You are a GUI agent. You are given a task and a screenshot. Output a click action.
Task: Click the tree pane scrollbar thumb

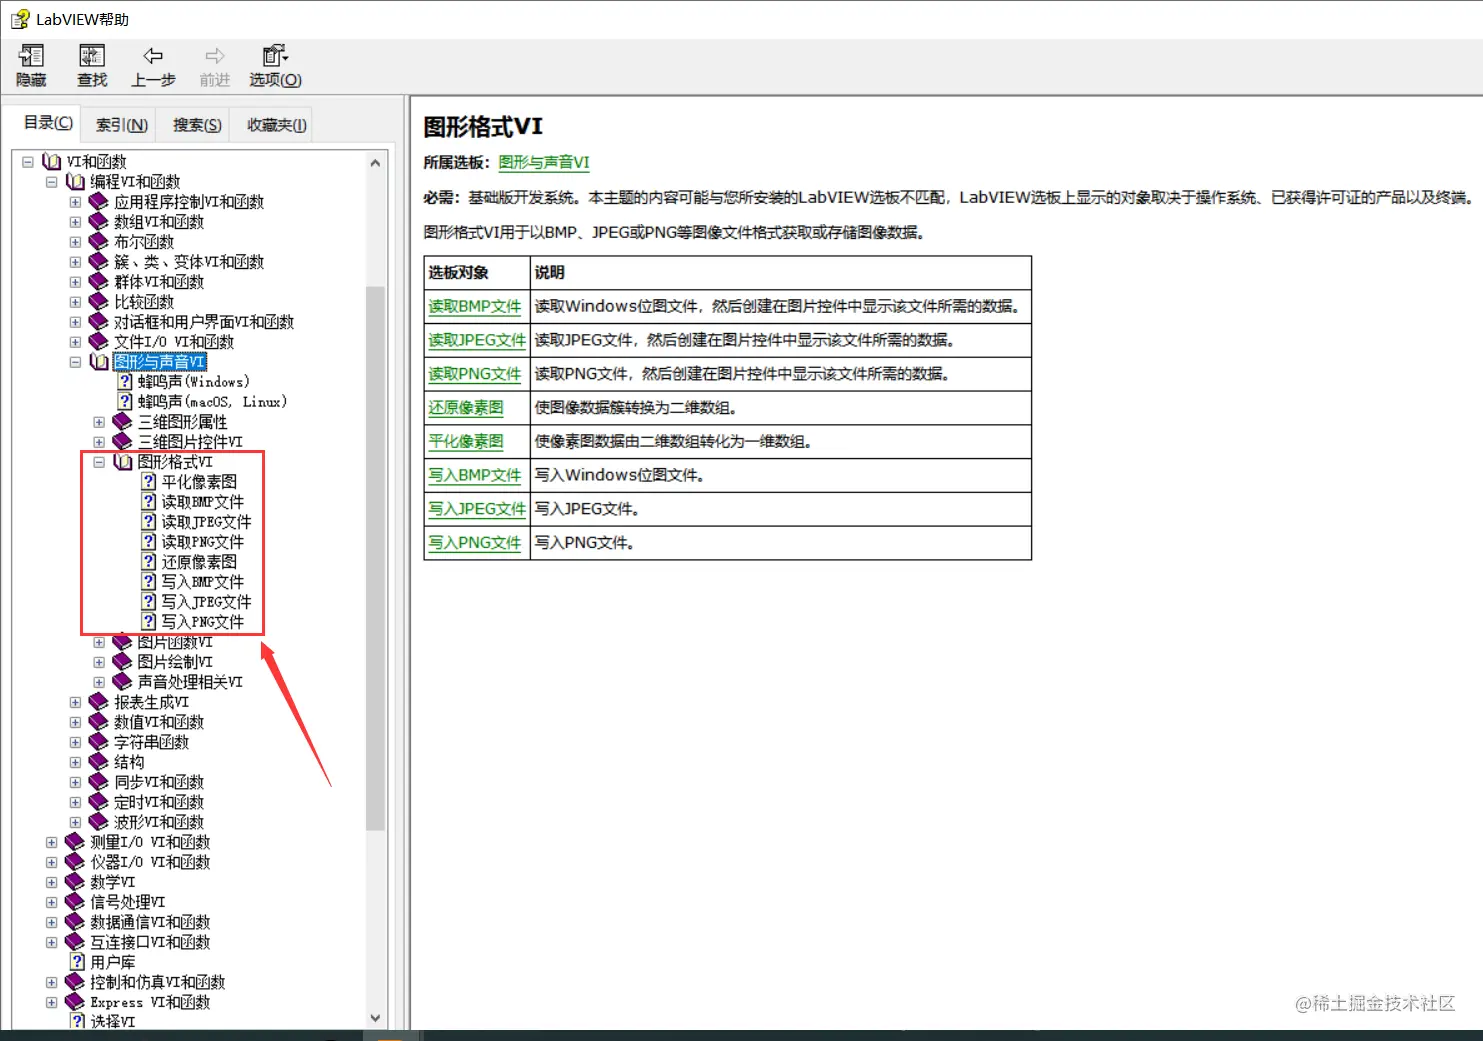(375, 558)
